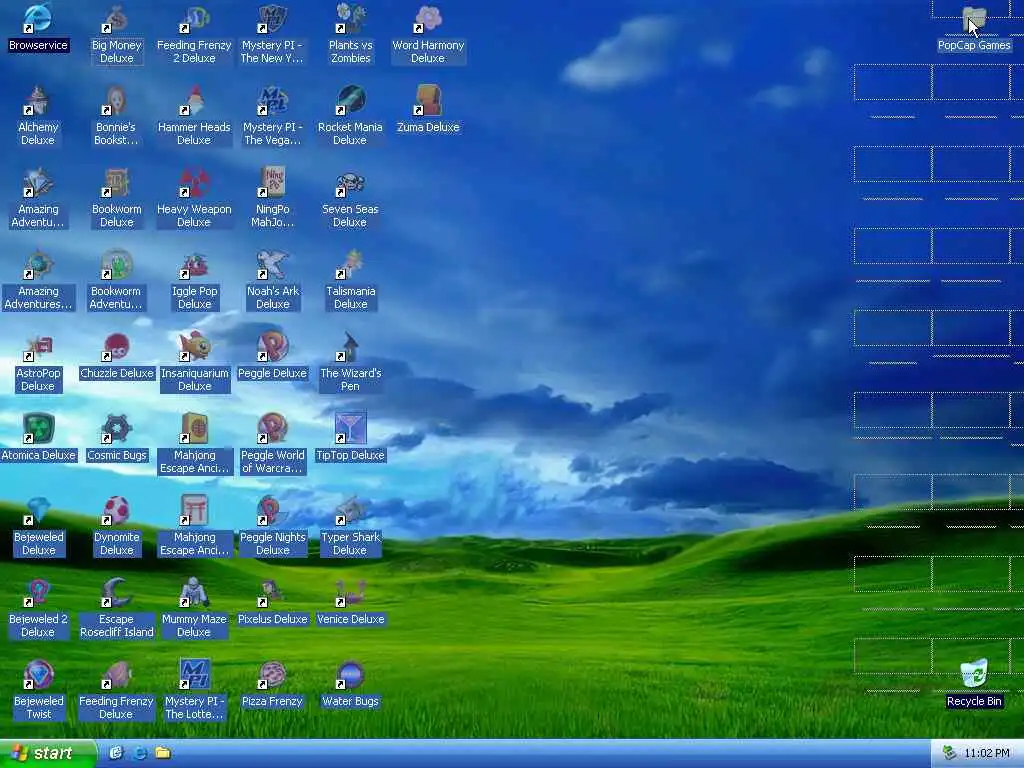Open Heavy Weapon Deluxe
1024x768 pixels.
(194, 199)
